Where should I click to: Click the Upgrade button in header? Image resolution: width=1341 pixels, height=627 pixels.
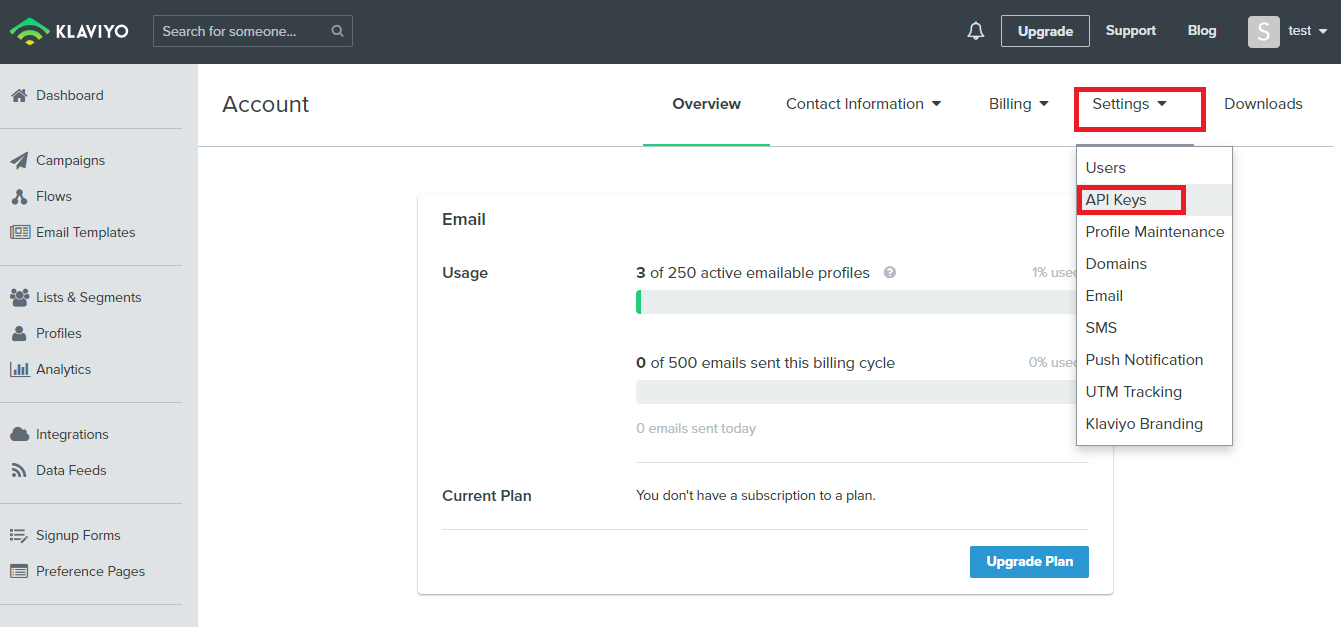(x=1045, y=31)
